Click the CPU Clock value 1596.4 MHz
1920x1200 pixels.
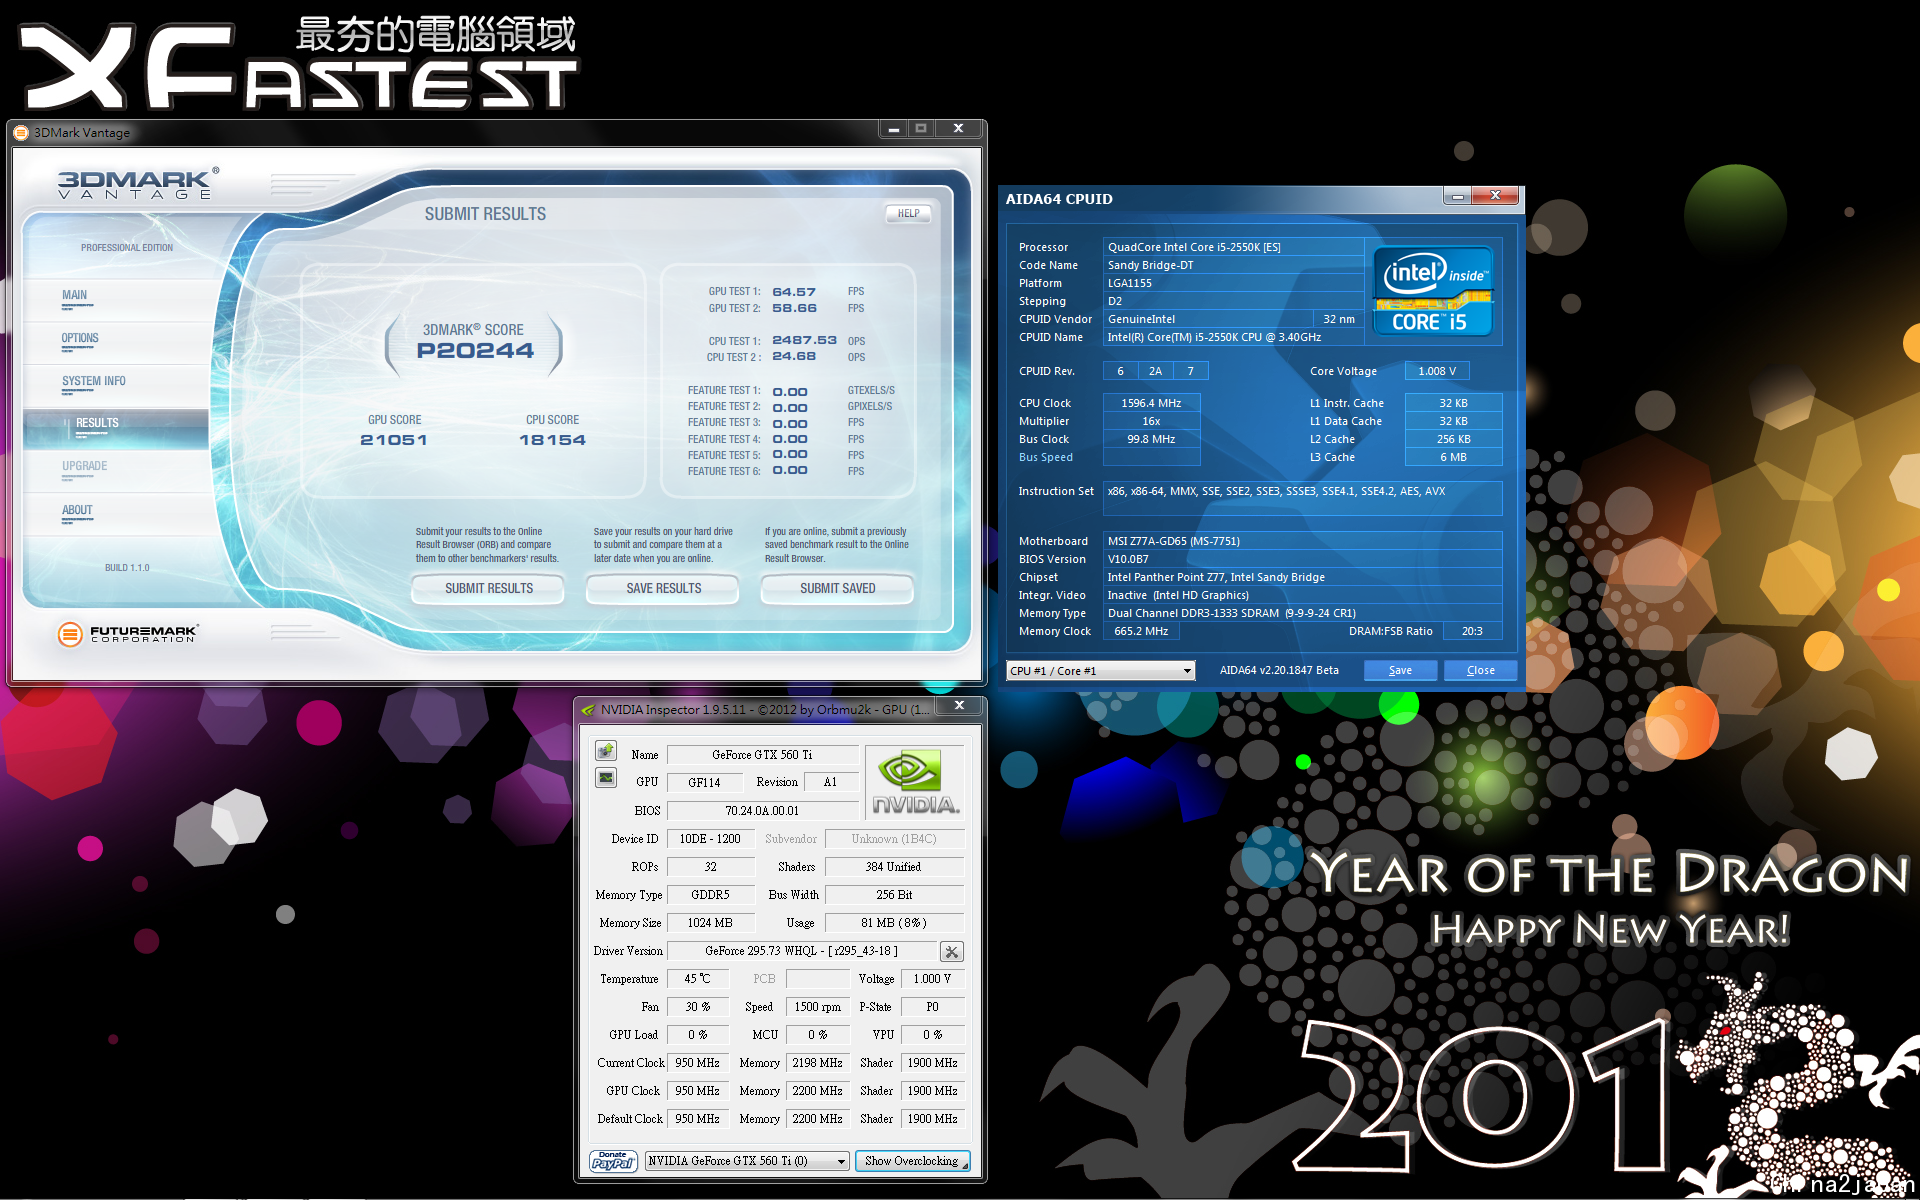point(1151,403)
